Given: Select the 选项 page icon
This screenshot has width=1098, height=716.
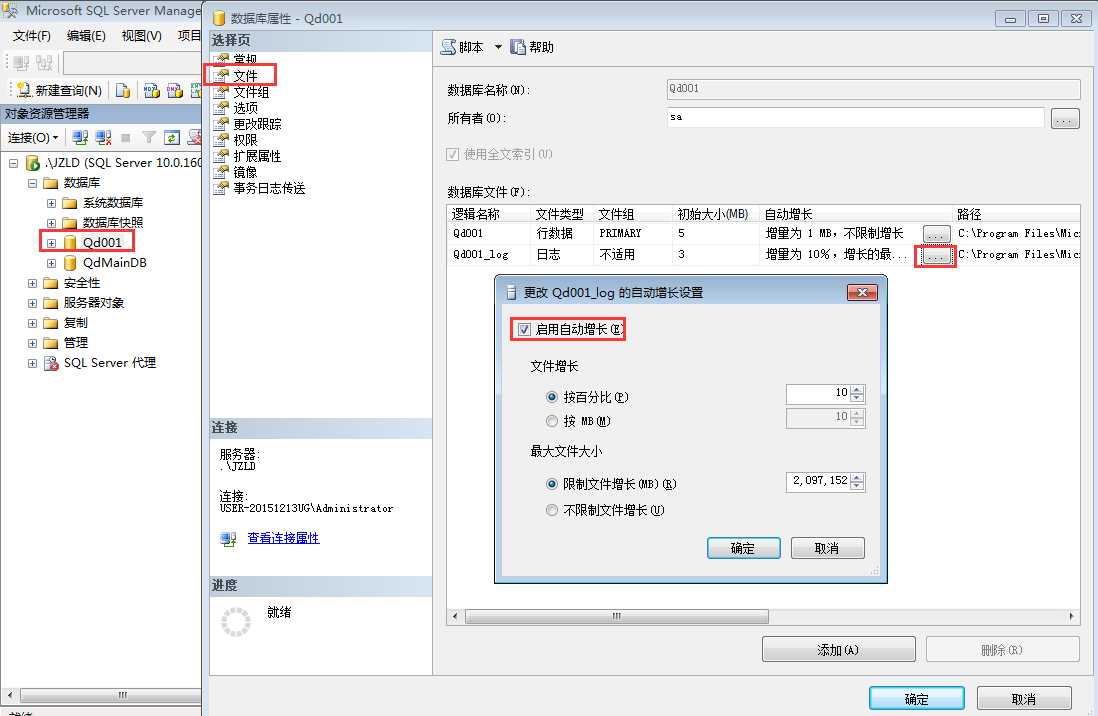Looking at the screenshot, I should pyautogui.click(x=221, y=107).
